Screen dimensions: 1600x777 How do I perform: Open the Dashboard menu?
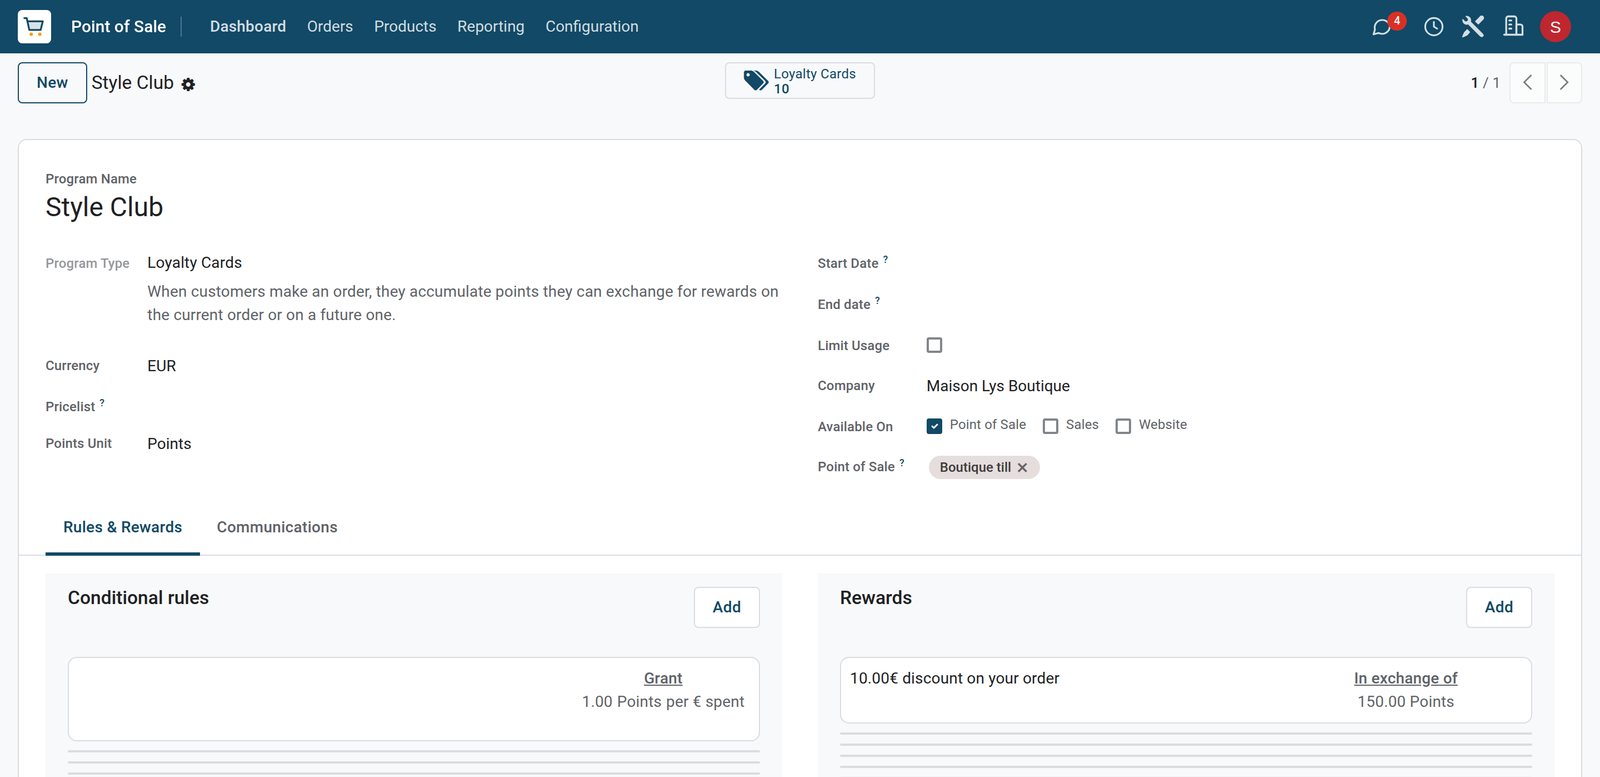click(248, 27)
